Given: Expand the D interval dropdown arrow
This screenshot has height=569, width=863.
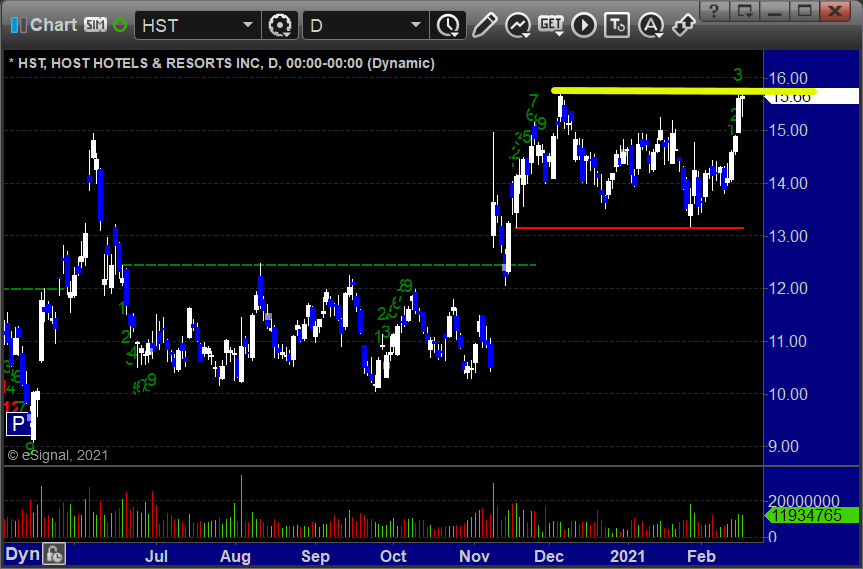Looking at the screenshot, I should [x=416, y=25].
